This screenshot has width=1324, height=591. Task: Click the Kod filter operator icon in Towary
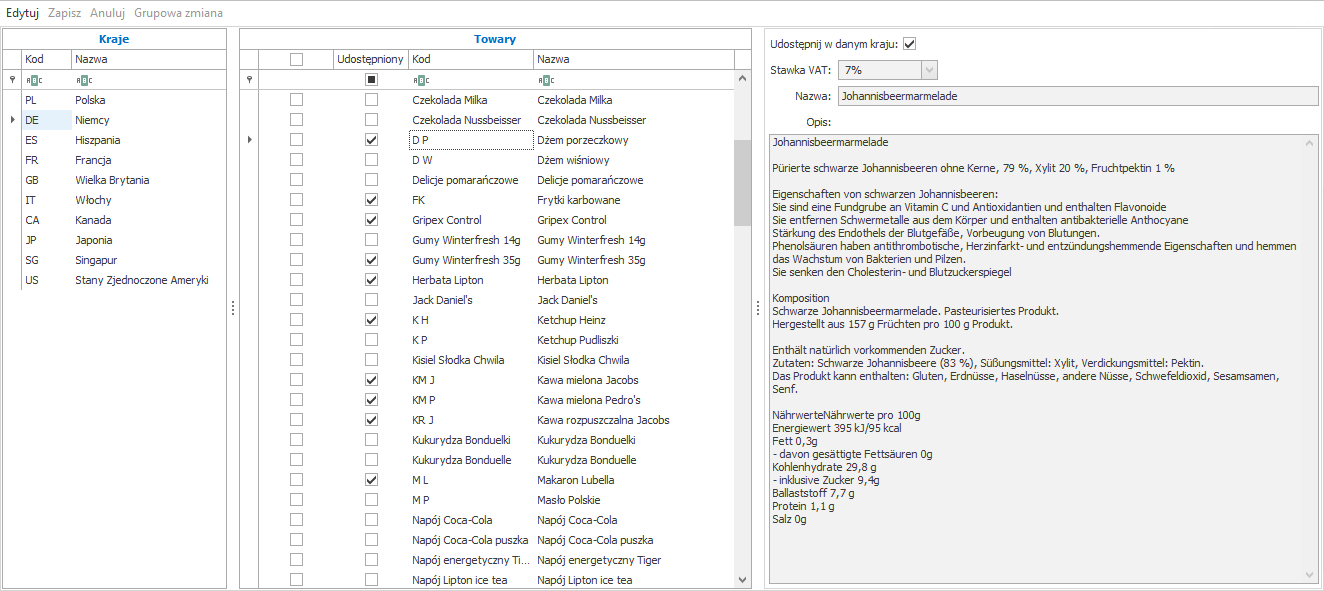(x=421, y=80)
